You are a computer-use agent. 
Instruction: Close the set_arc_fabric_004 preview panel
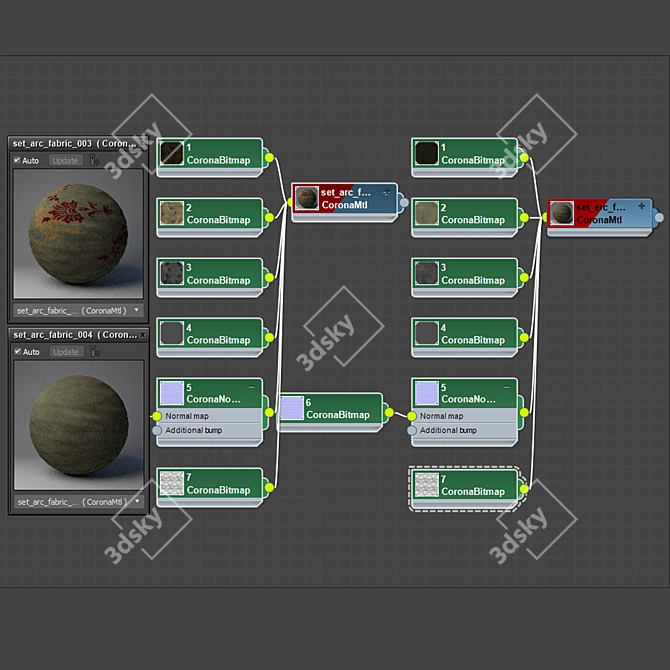pyautogui.click(x=143, y=335)
